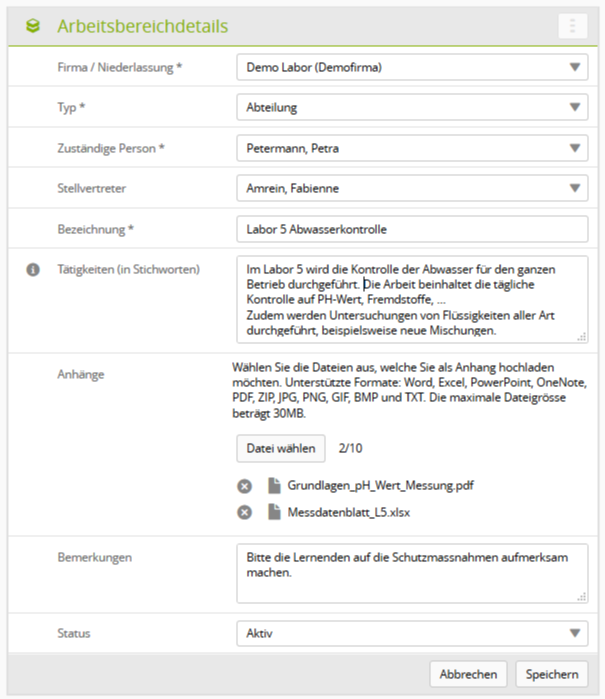
Task: Click the file icon of Grundlagen_pH_Wert_Messung.pdf
Action: [x=274, y=487]
